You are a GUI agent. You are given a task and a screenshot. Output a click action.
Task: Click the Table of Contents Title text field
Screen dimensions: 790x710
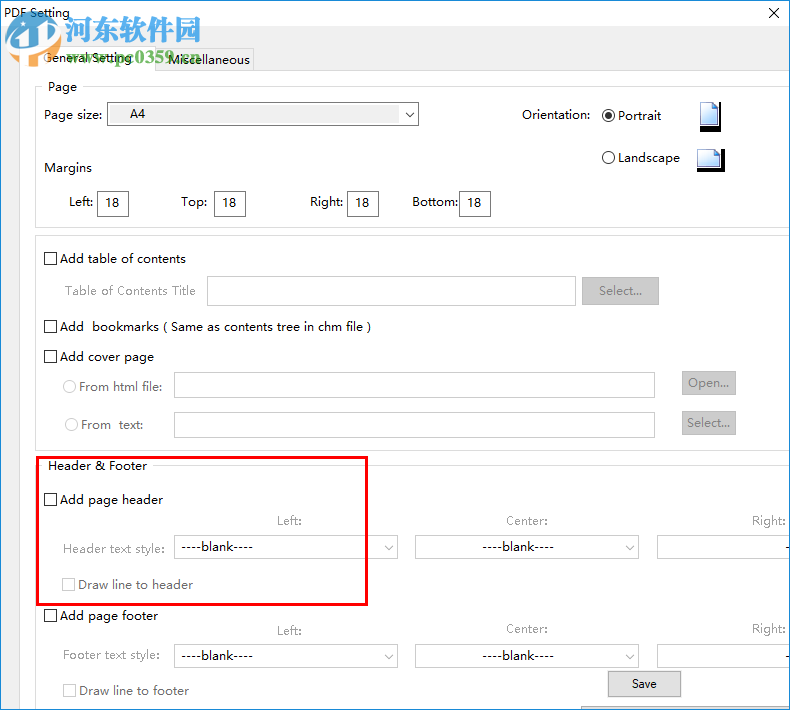tap(391, 291)
